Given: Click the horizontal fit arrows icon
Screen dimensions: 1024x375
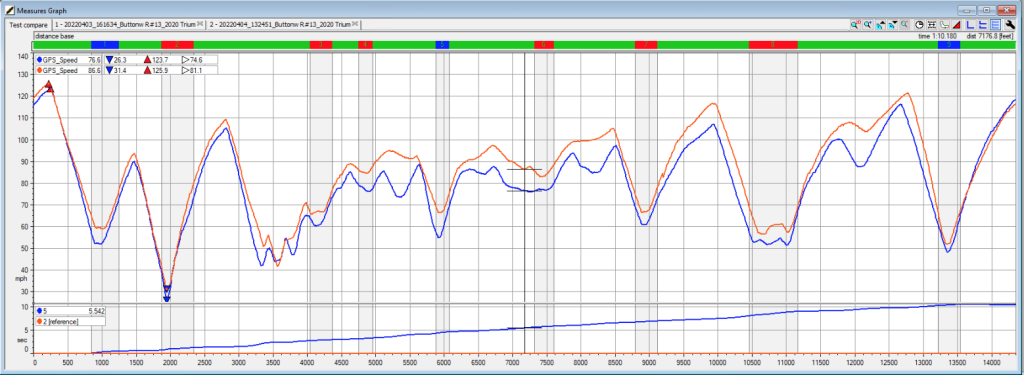Looking at the screenshot, I should 931,24.
